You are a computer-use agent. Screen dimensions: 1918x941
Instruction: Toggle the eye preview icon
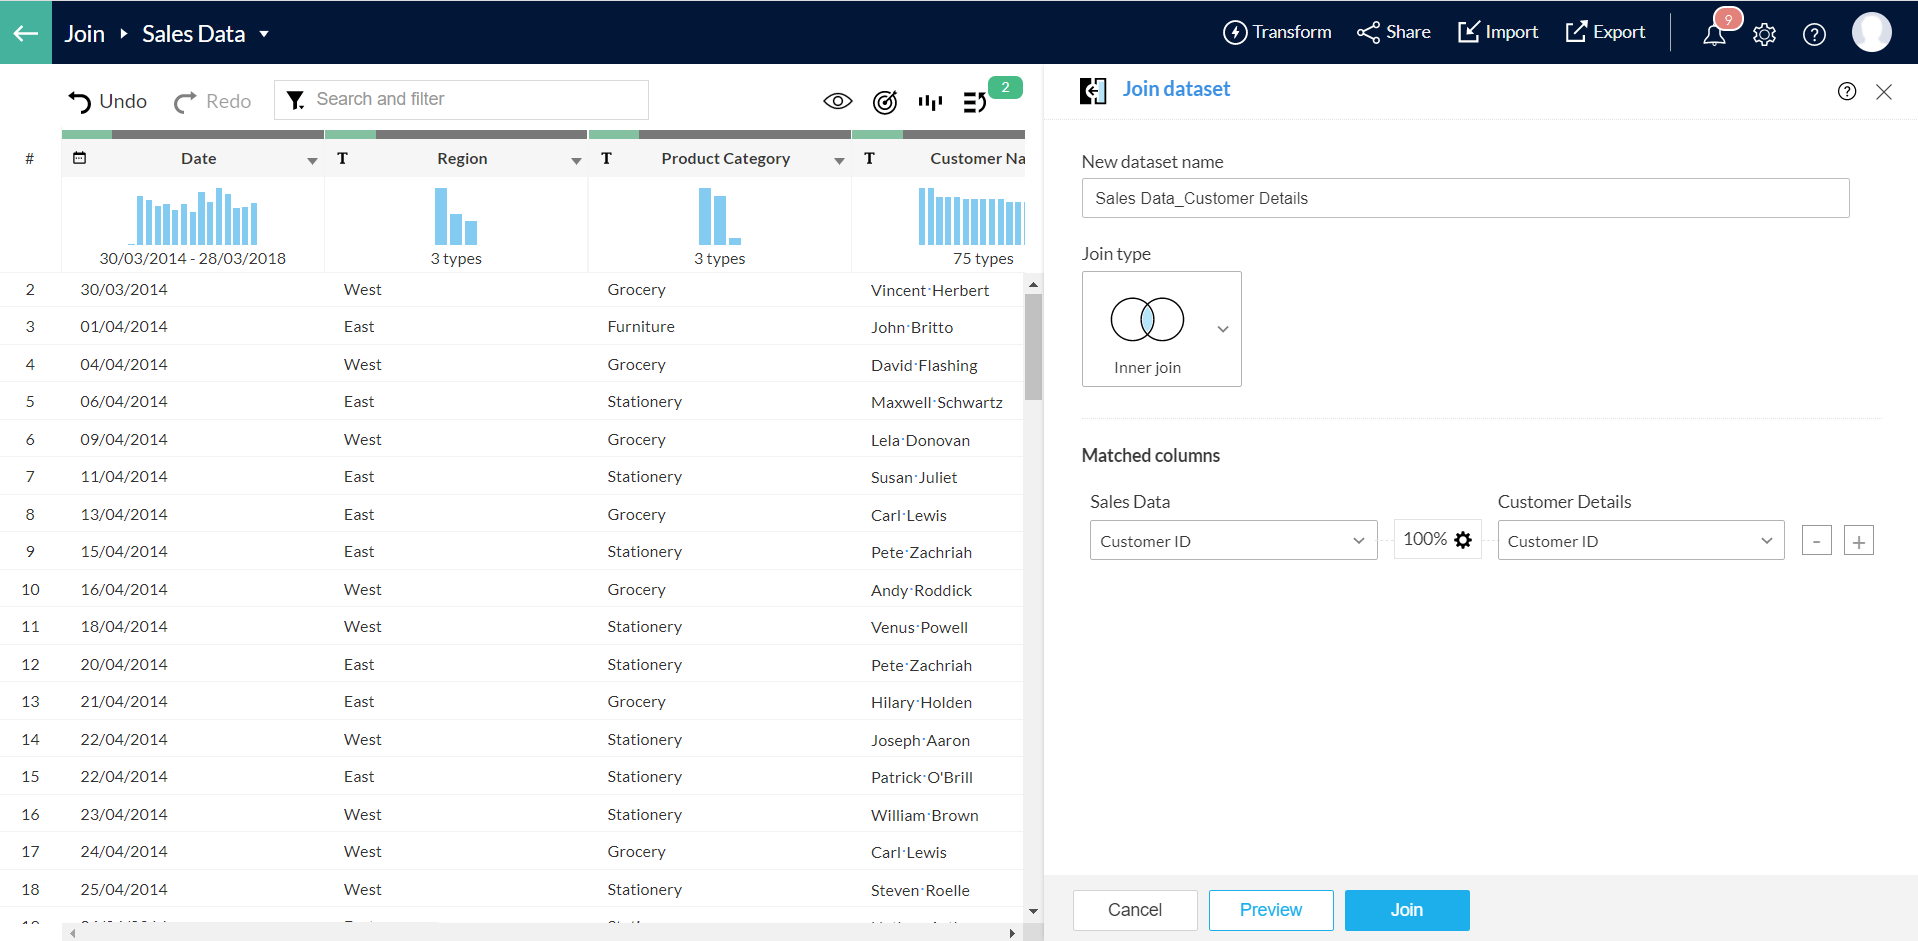pos(838,101)
